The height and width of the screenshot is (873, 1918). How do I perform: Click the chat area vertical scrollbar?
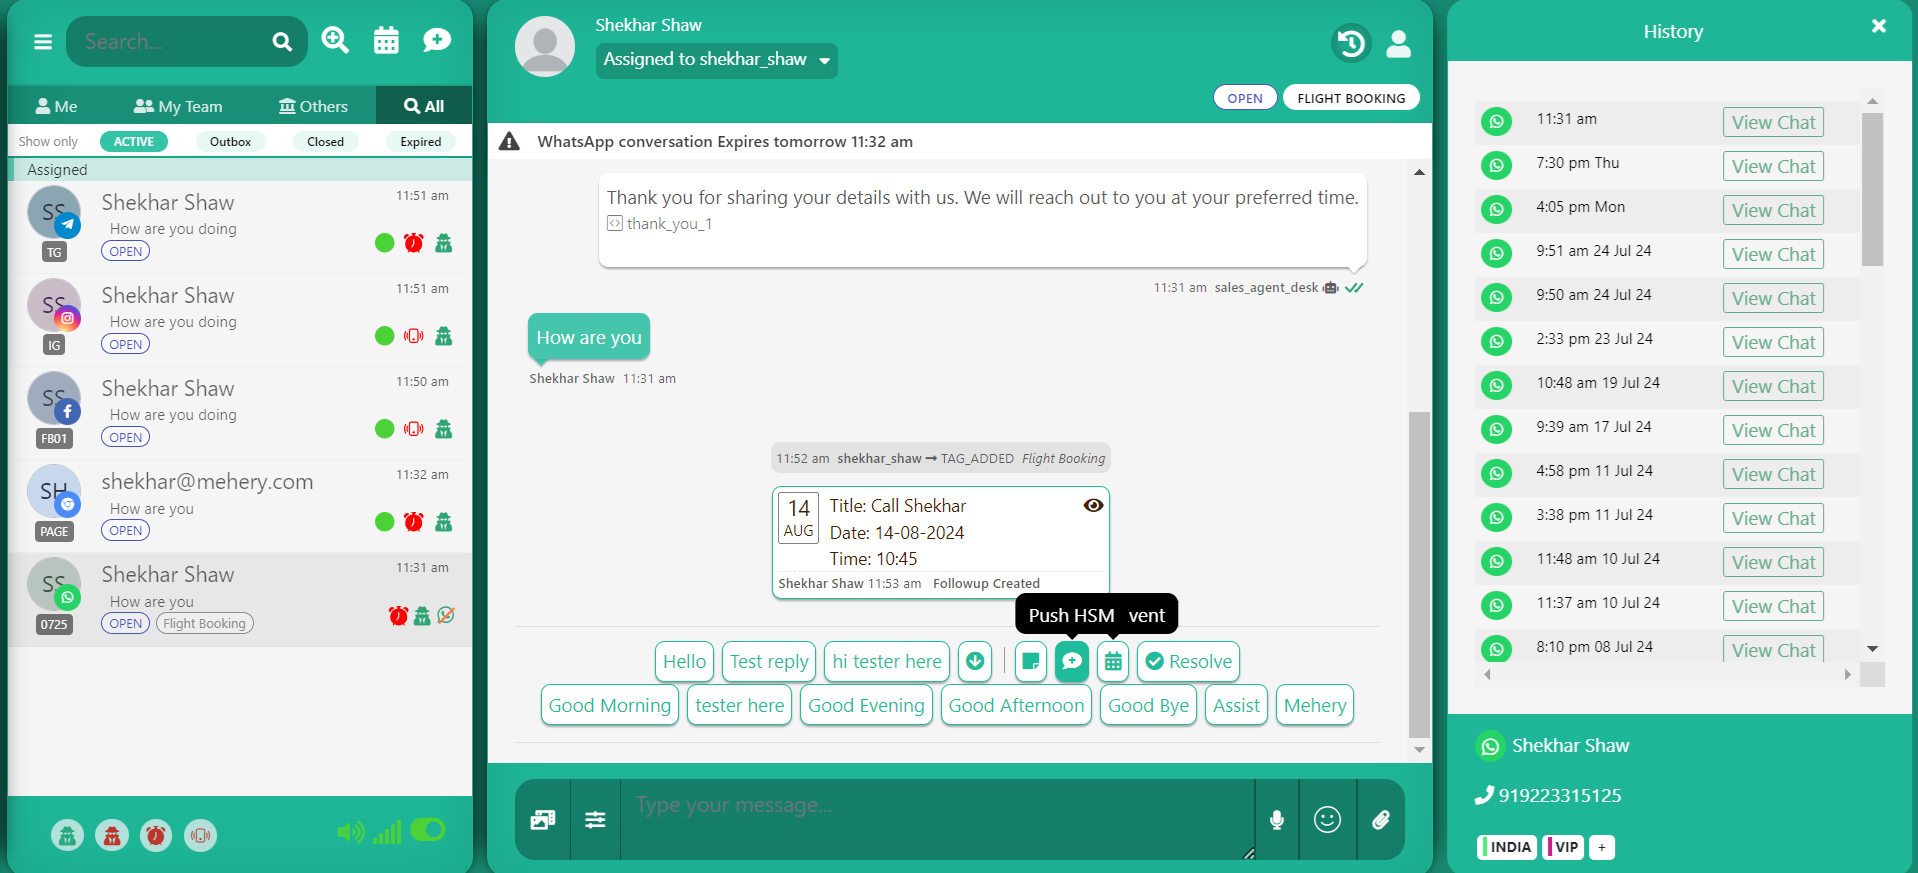1419,574
